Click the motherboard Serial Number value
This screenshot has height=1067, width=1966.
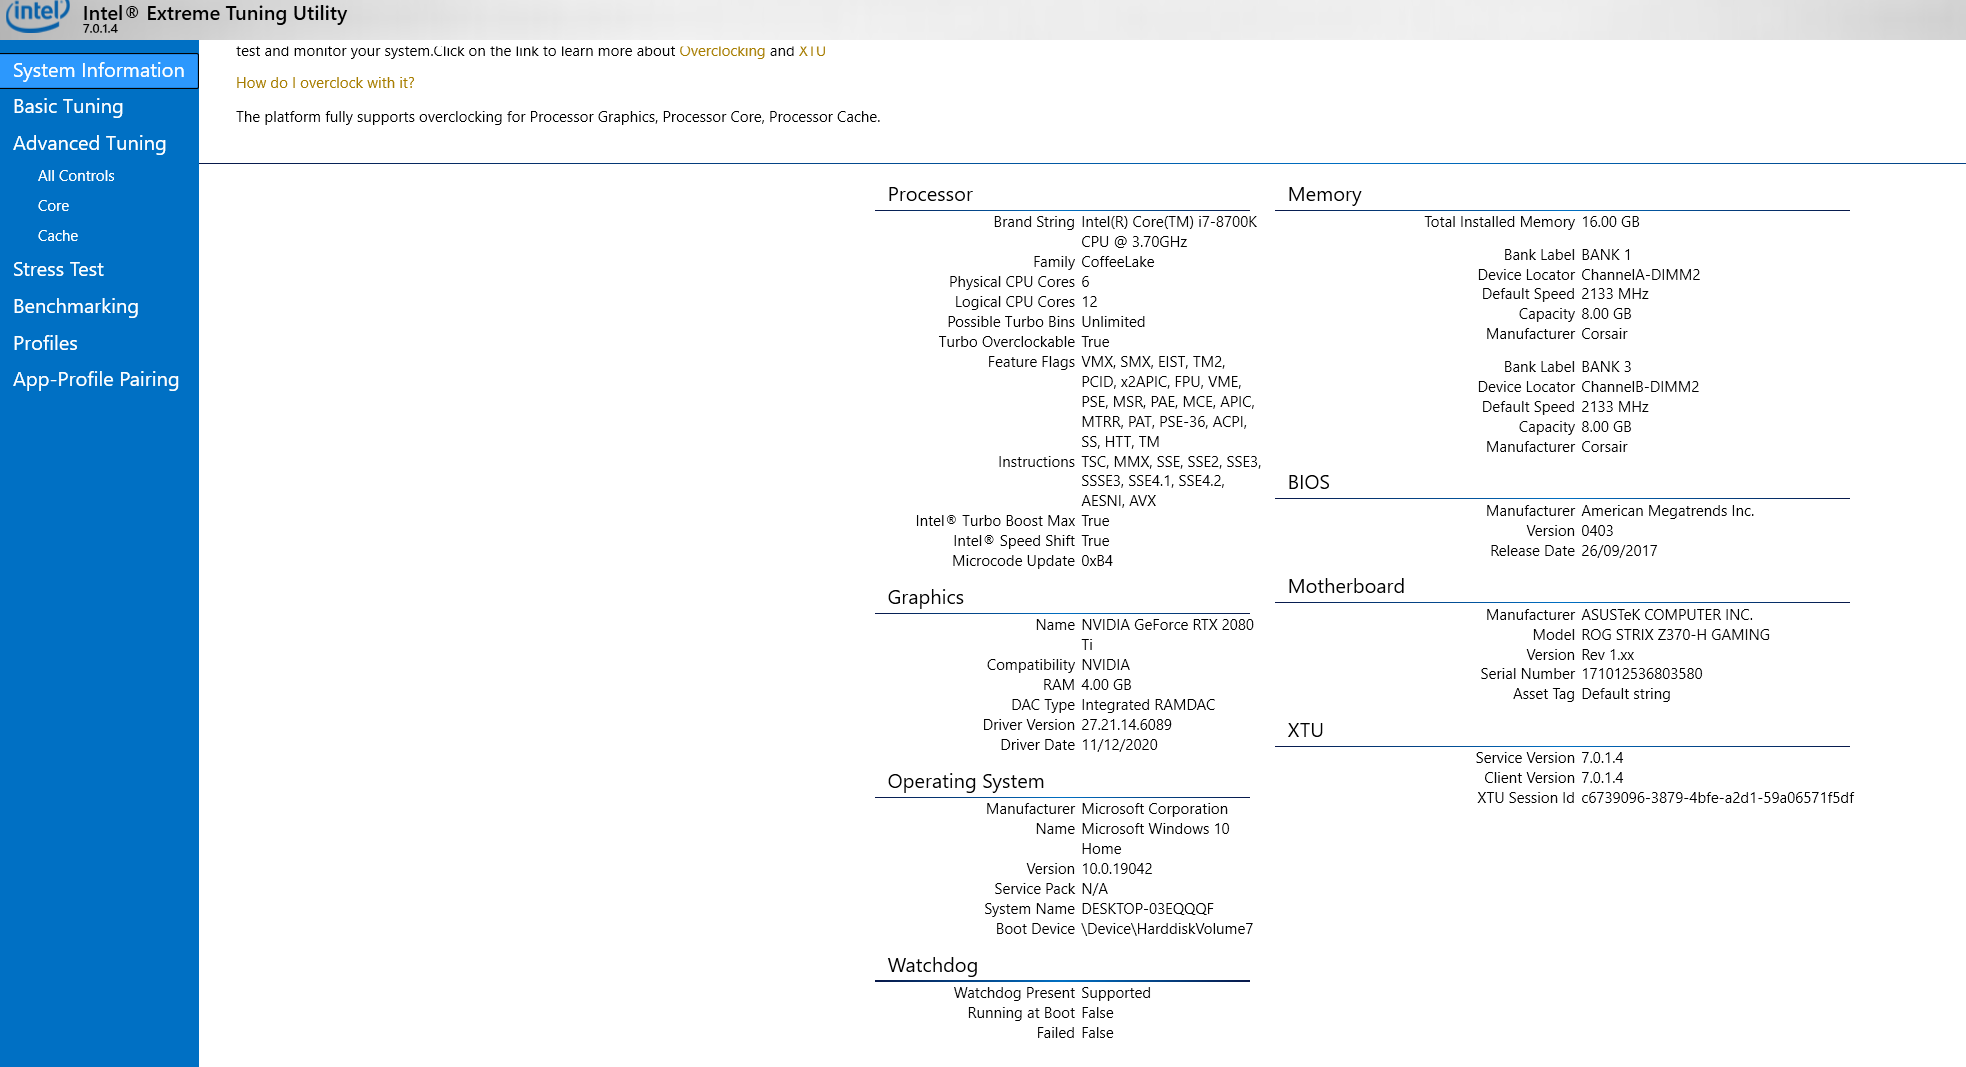click(x=1641, y=674)
